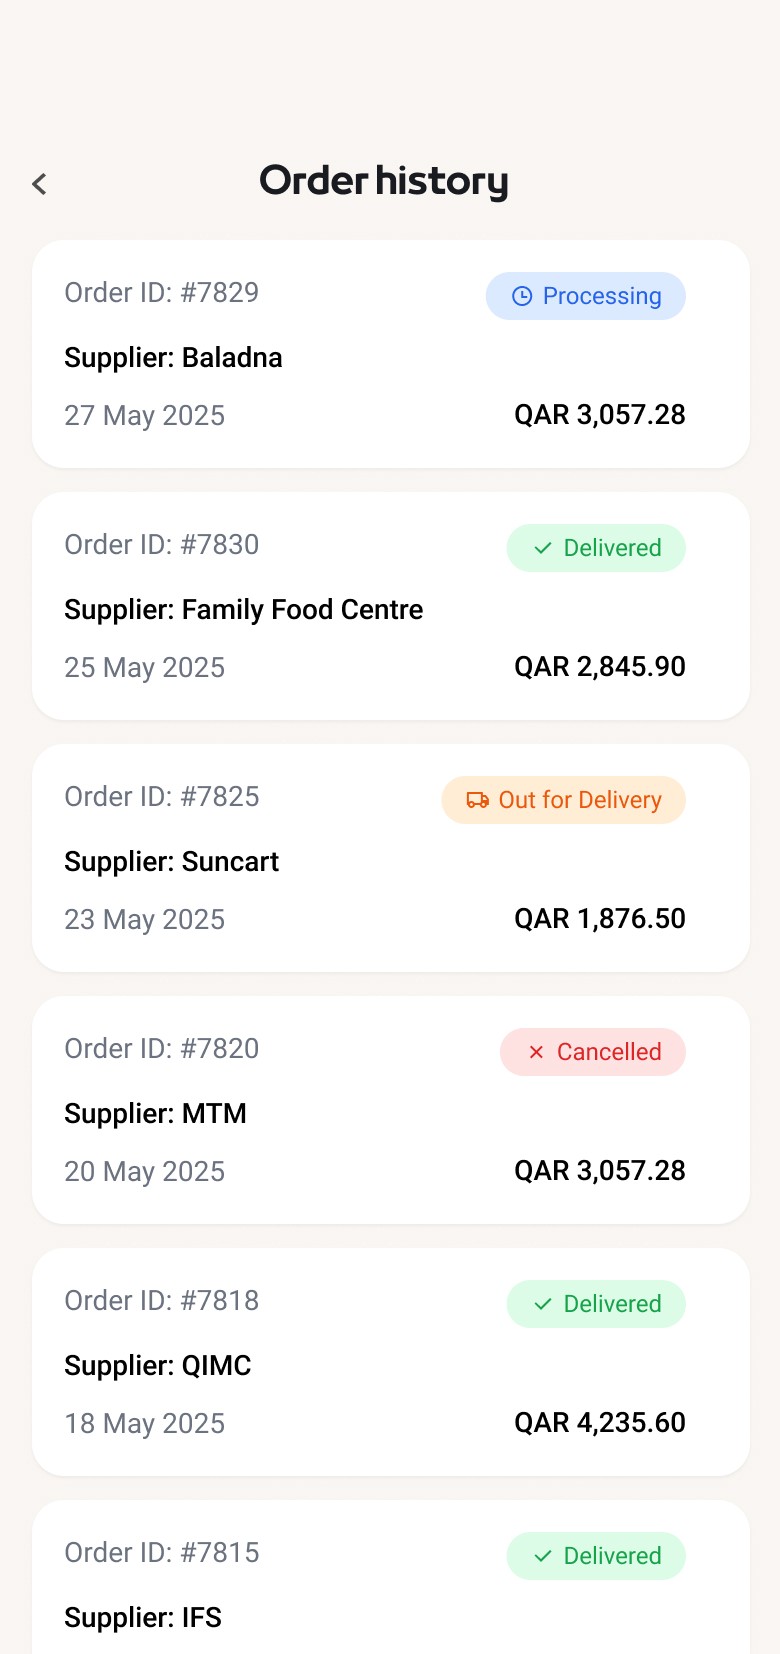Open the cancelled MTM order

click(391, 1110)
